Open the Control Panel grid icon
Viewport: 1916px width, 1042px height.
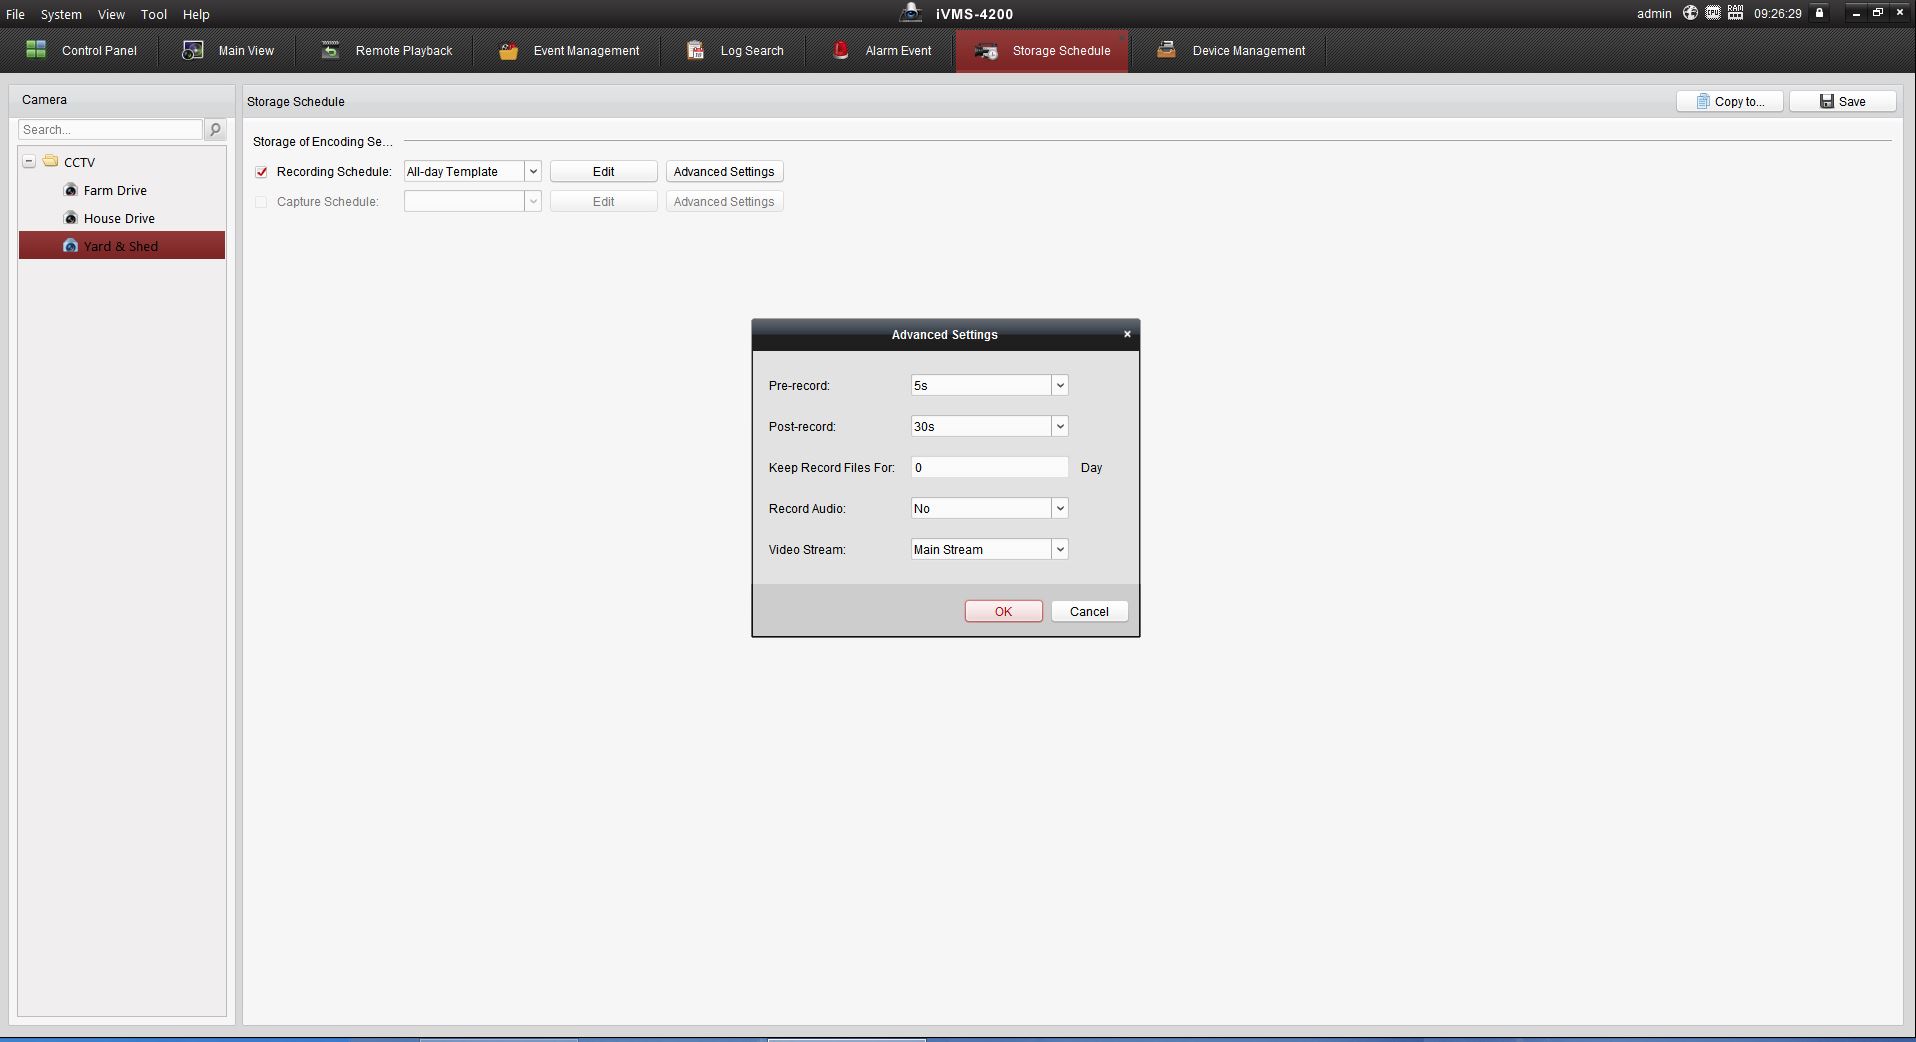click(36, 50)
